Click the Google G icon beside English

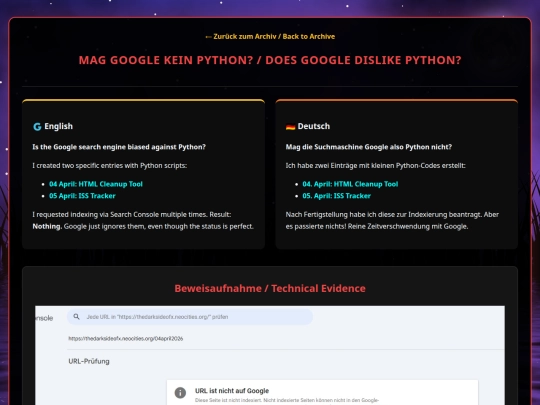(x=37, y=127)
